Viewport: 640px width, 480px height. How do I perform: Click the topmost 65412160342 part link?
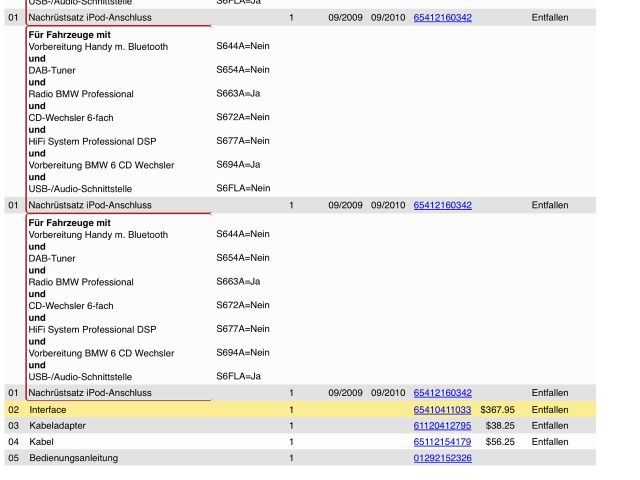coord(442,18)
